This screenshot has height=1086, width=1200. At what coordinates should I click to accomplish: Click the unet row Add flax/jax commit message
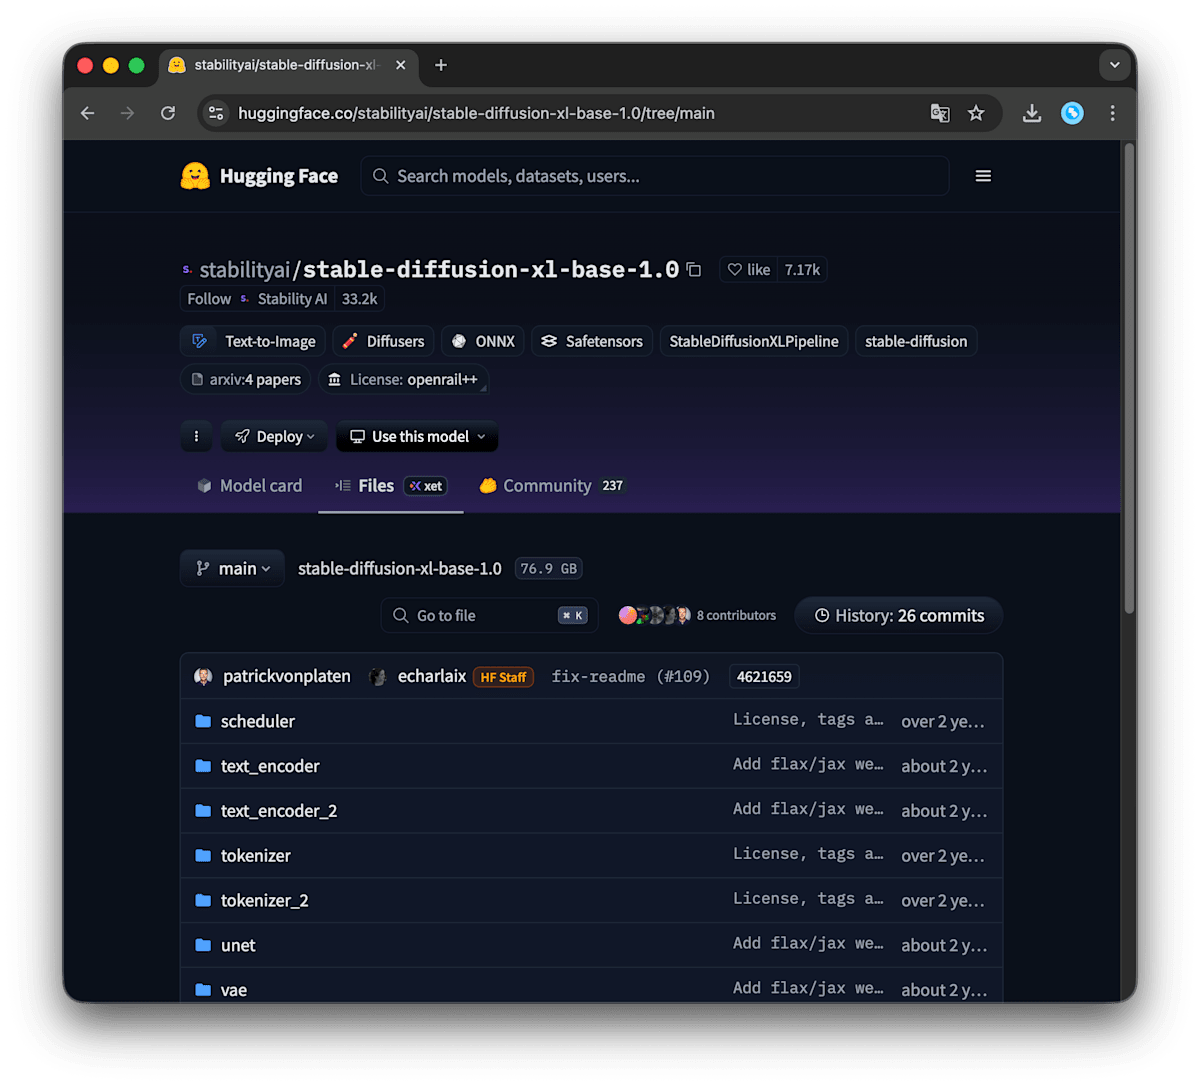(808, 944)
